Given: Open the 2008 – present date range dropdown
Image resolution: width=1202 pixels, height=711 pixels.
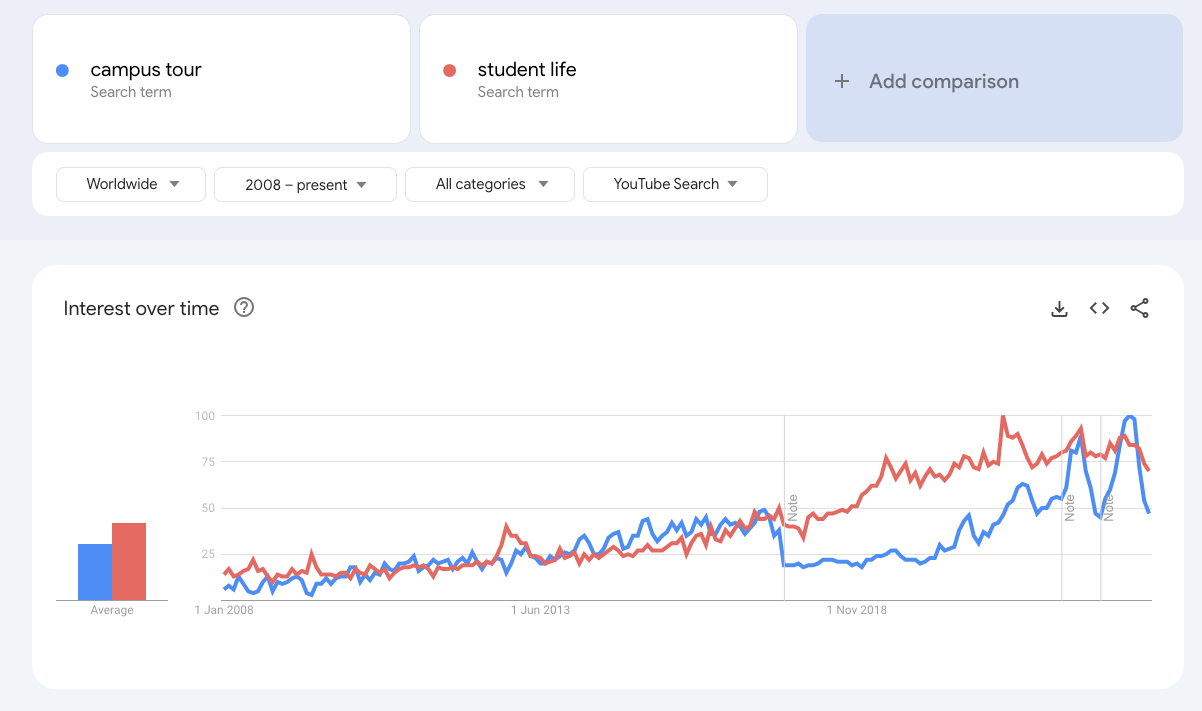Looking at the screenshot, I should (305, 184).
